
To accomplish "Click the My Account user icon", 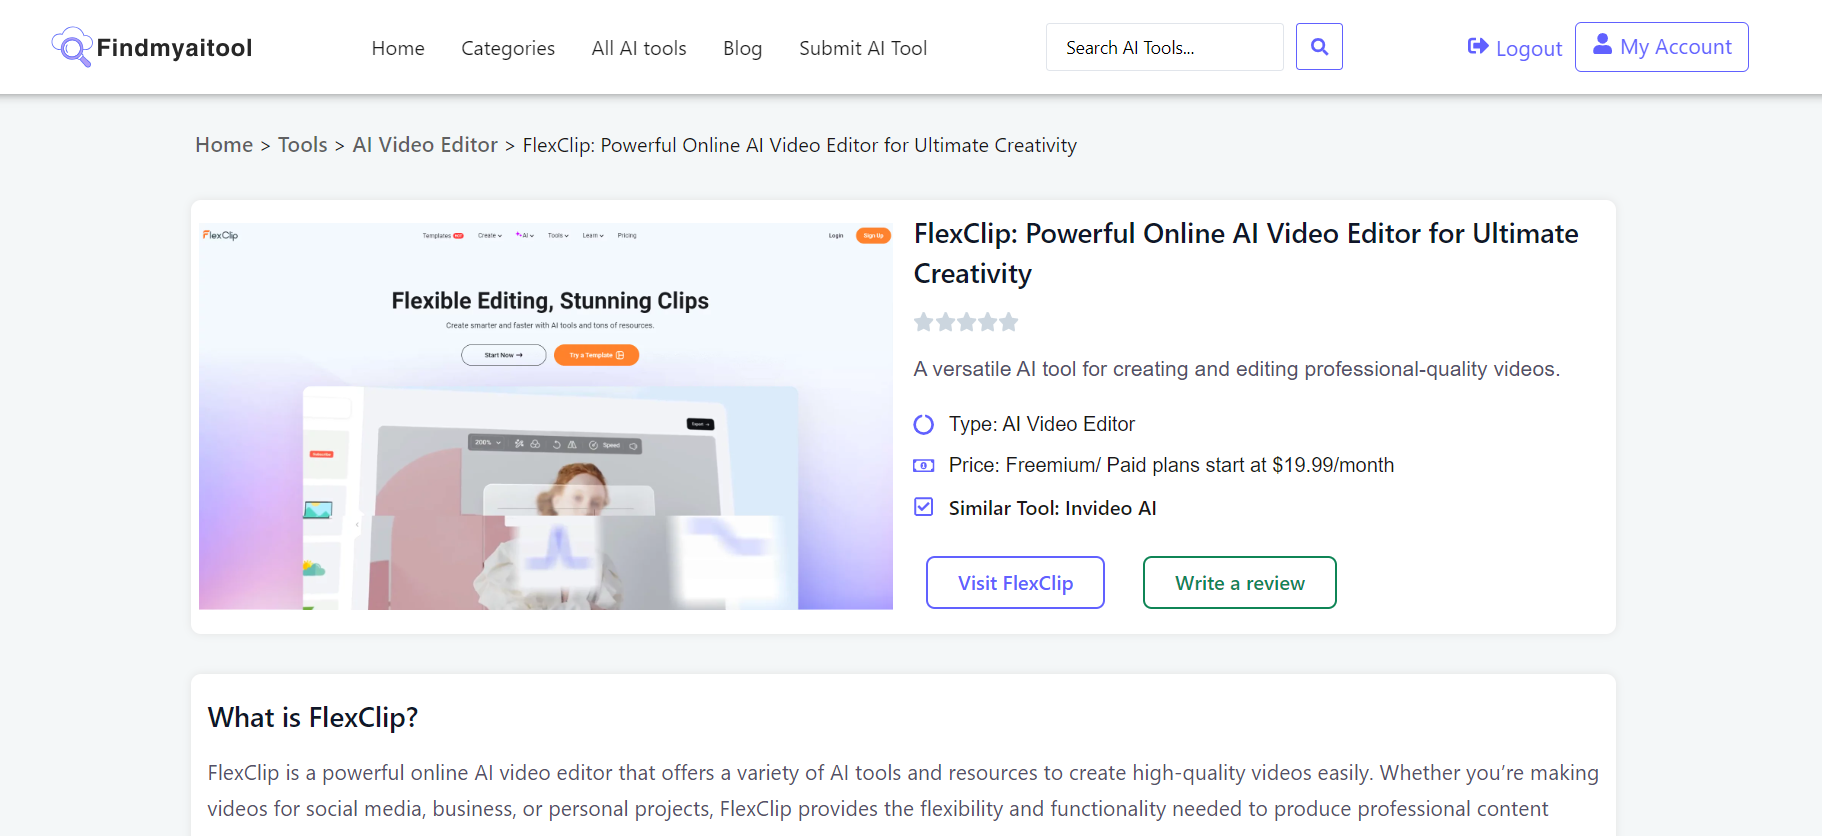I will pyautogui.click(x=1602, y=44).
